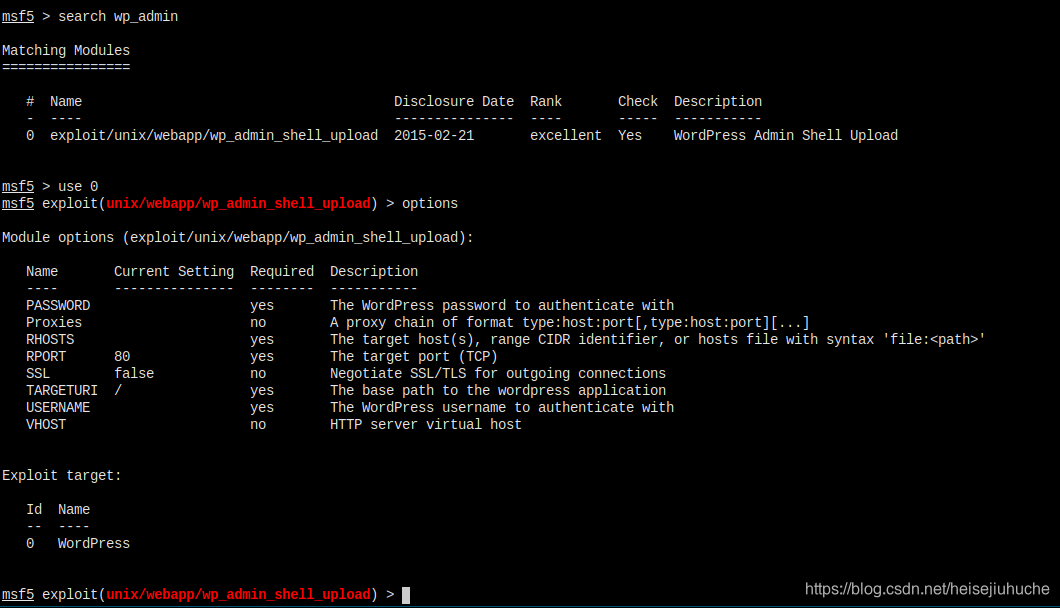This screenshot has height=608, width=1060.
Task: Click 'The WordPress password to authenticate with'
Action: (x=502, y=306)
